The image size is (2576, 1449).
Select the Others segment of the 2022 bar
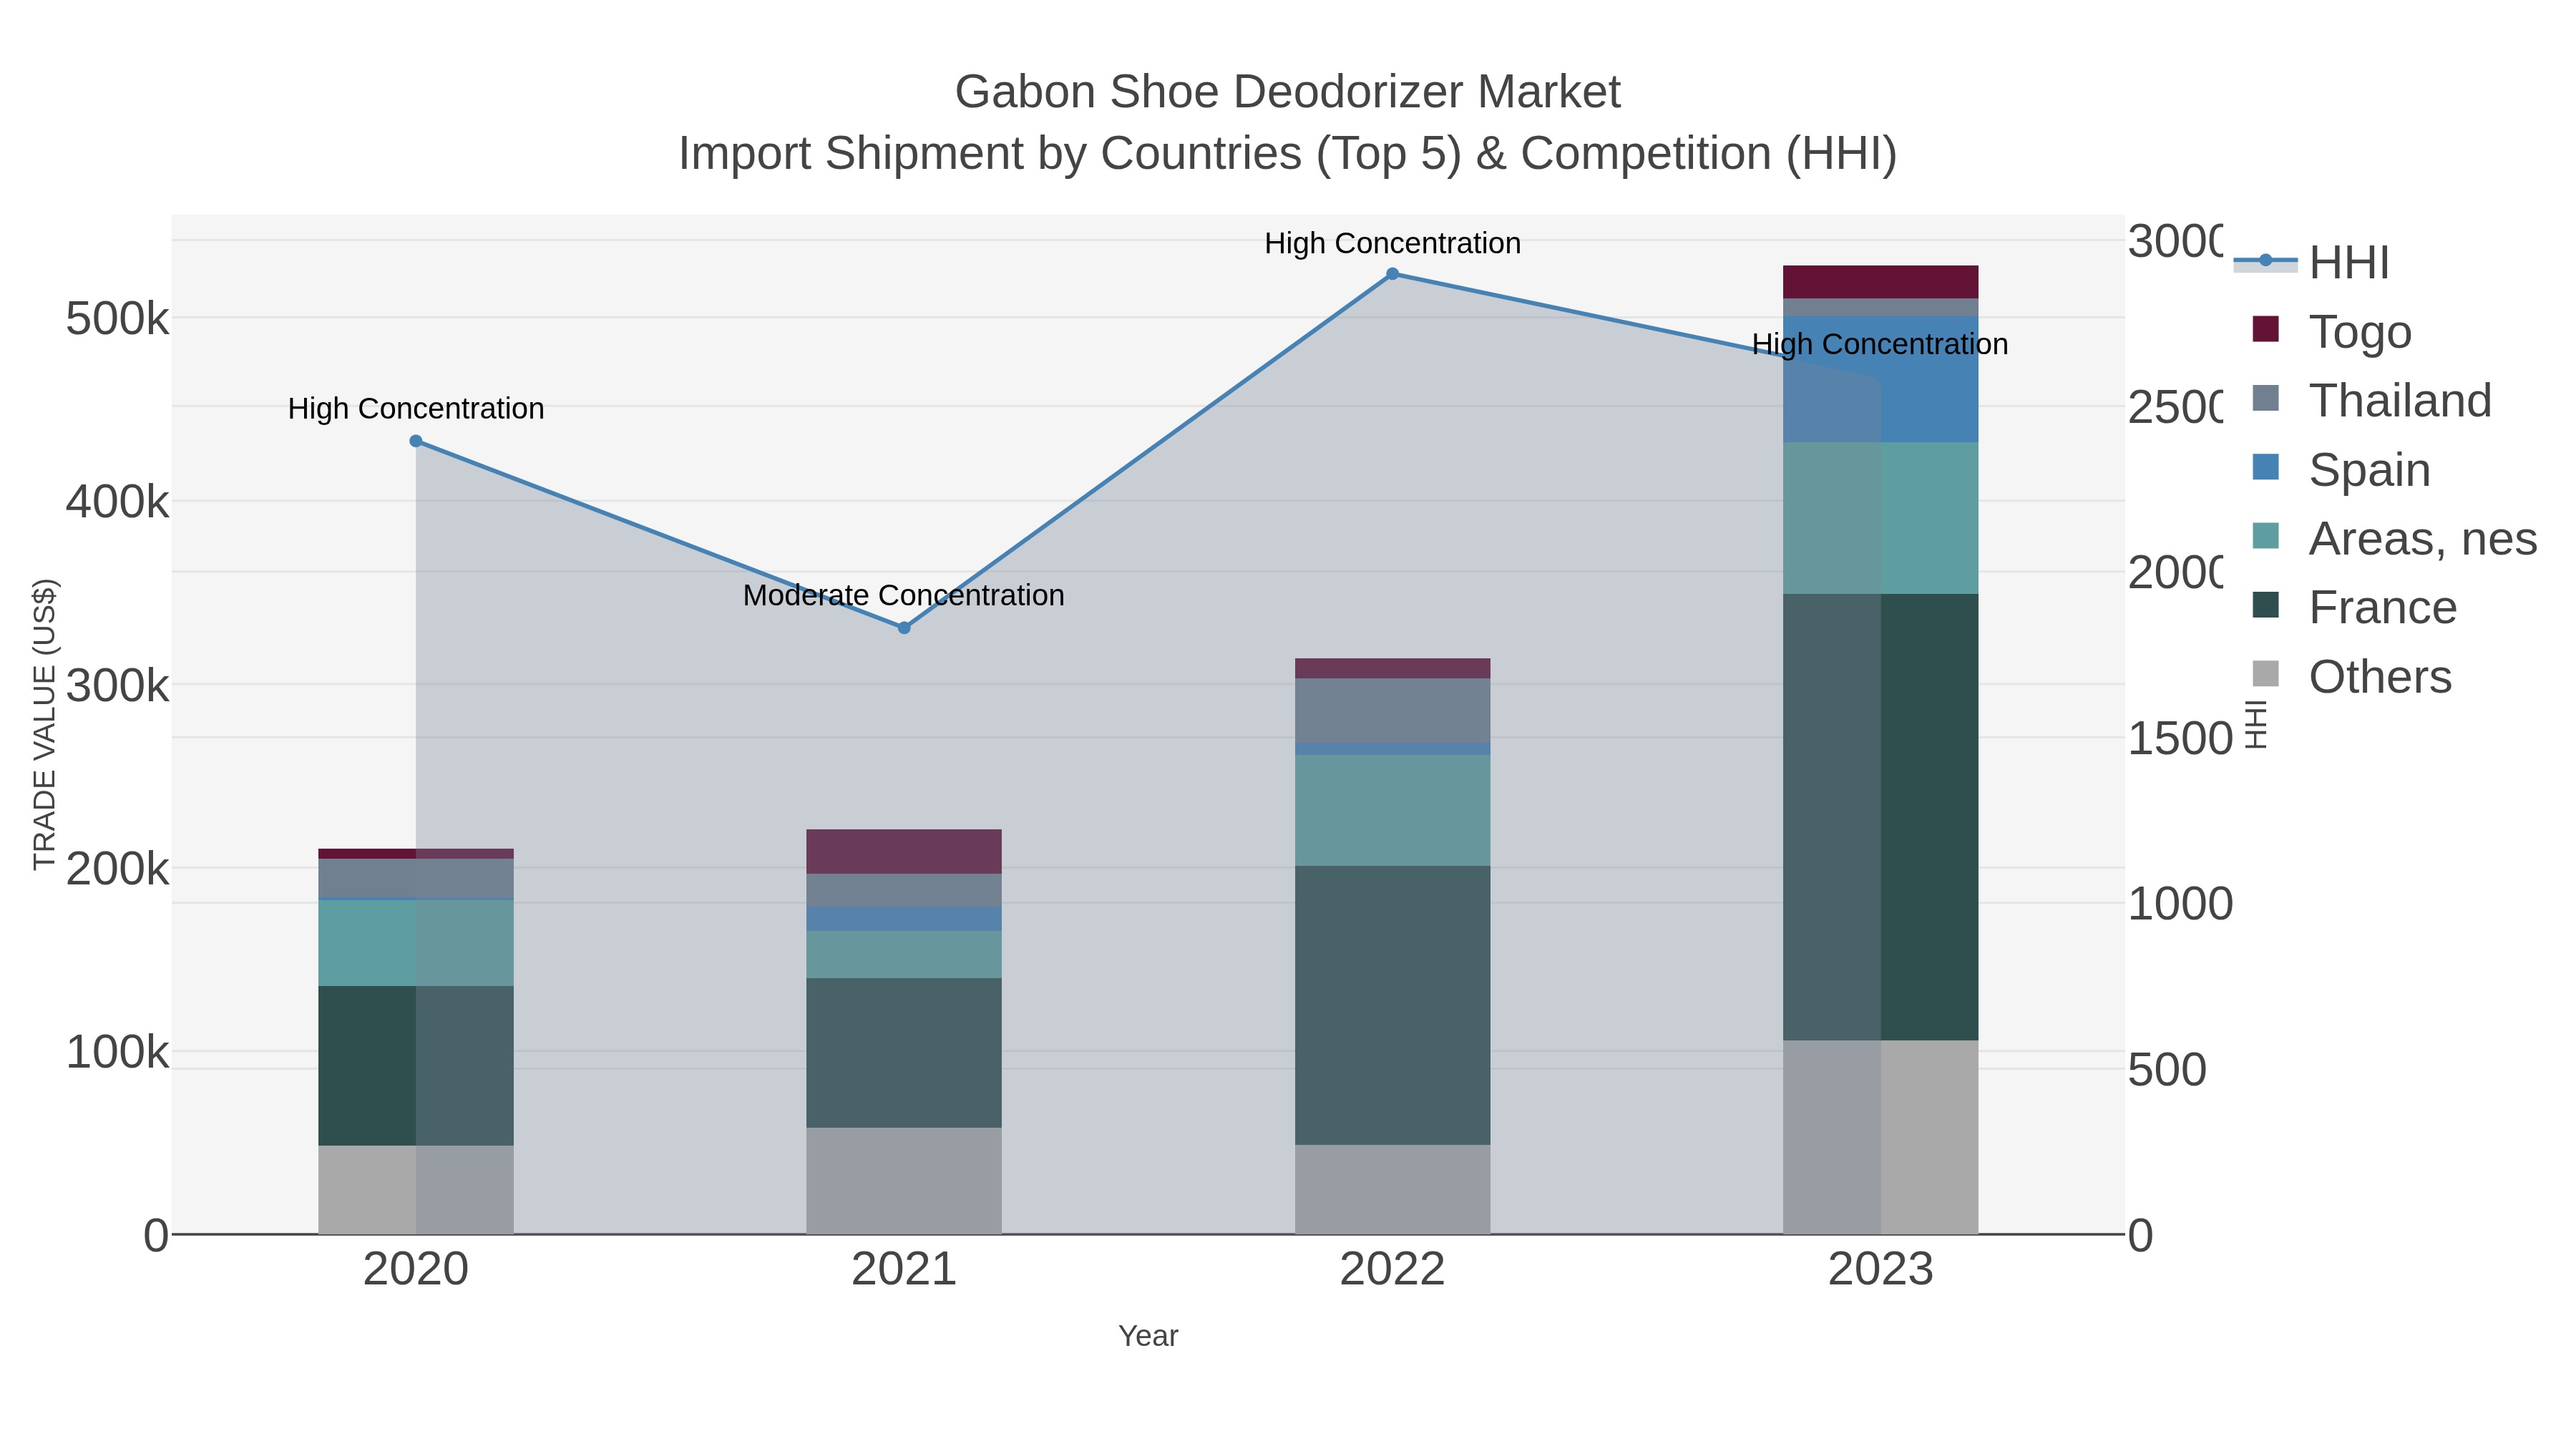[x=1392, y=1189]
